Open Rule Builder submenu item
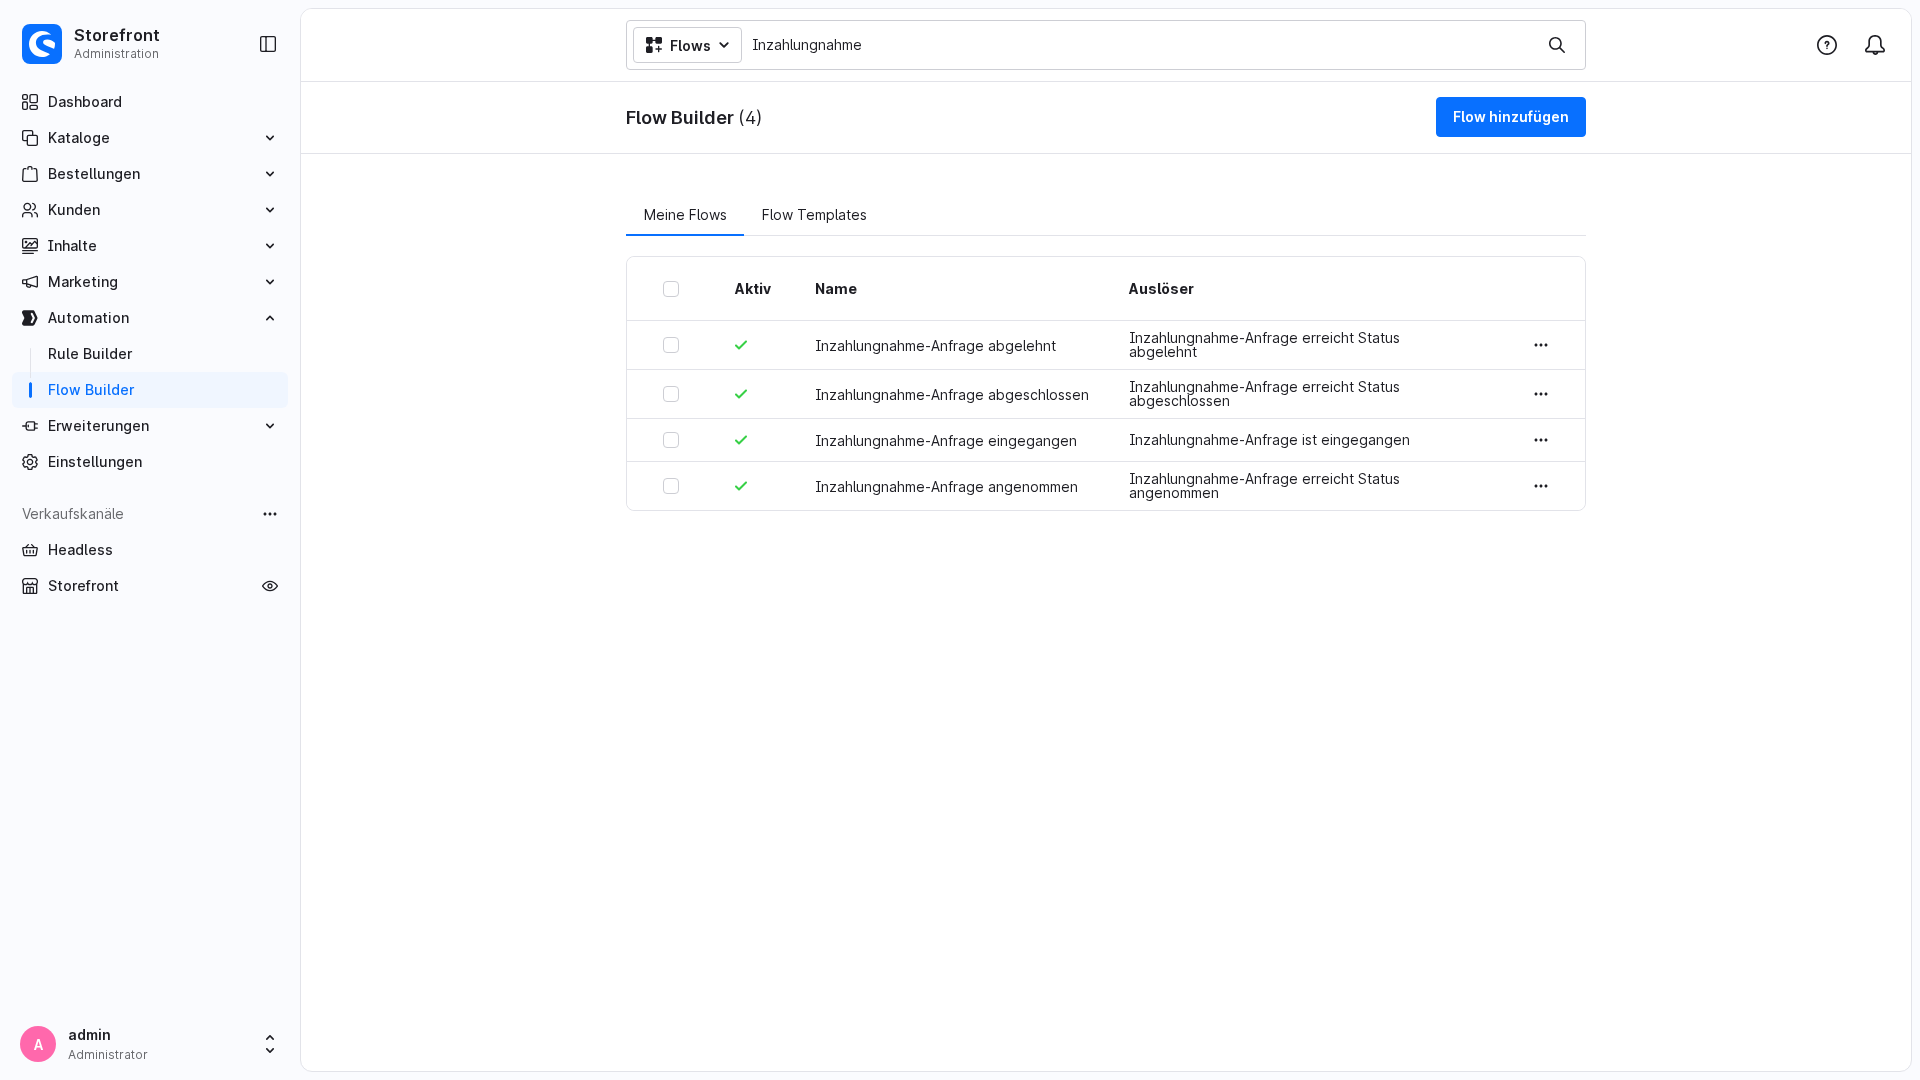Viewport: 1920px width, 1080px height. point(150,354)
